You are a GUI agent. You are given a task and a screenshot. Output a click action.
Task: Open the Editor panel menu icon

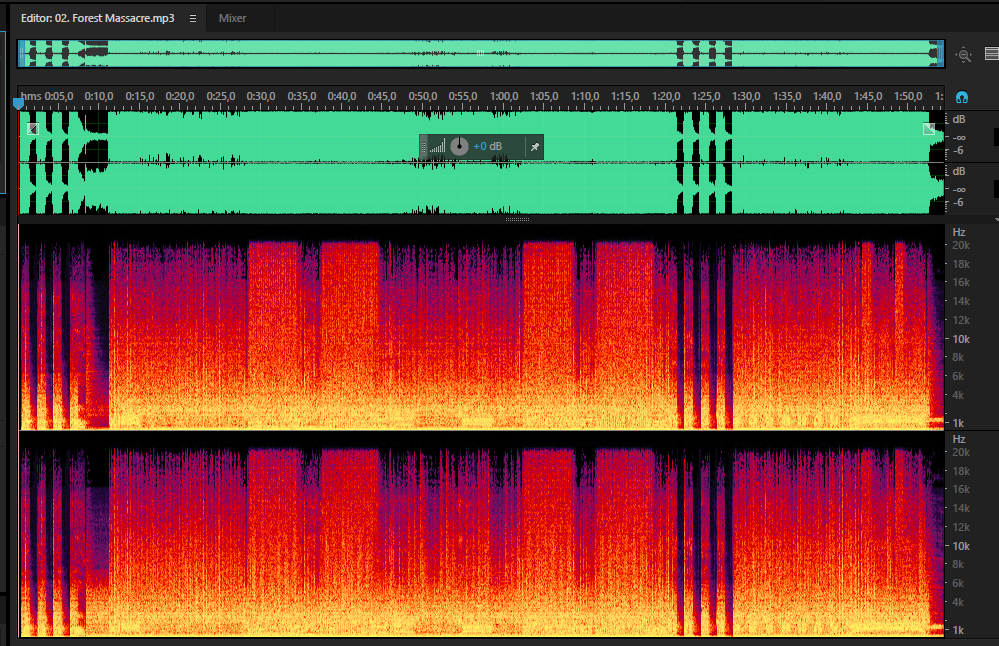(193, 18)
